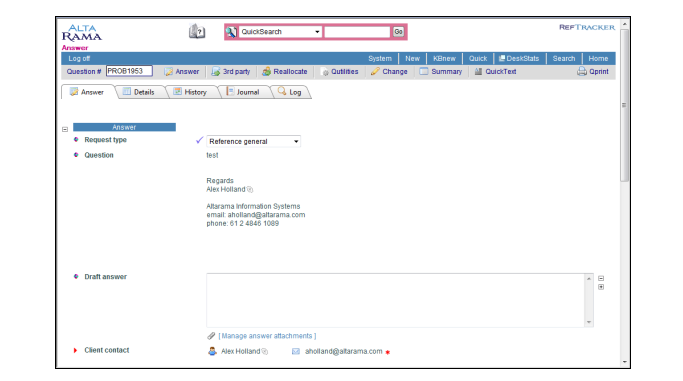
Task: Click the QuickSearch magnifier icon
Action: pos(231,32)
